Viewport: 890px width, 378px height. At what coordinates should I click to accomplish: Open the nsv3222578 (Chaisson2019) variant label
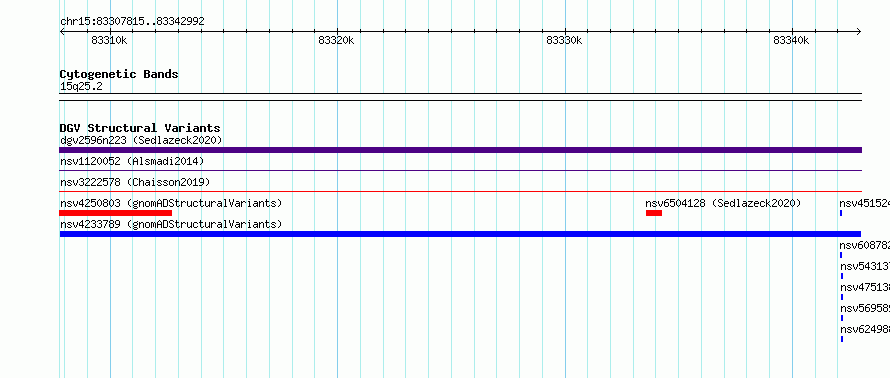point(135,183)
